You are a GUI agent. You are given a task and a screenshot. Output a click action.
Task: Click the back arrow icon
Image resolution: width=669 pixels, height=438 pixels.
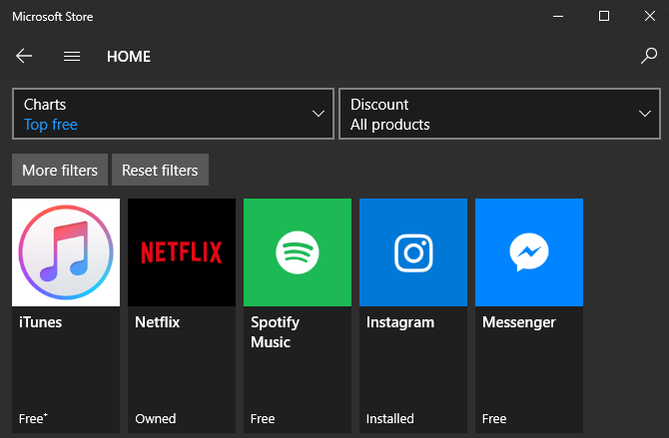(x=24, y=56)
